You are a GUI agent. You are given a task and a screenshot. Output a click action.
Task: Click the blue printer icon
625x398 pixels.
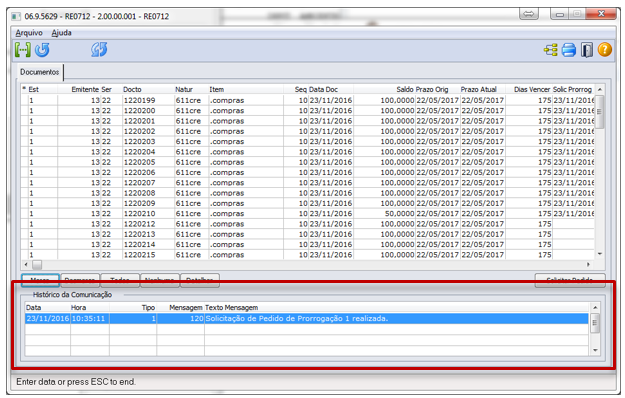point(569,50)
